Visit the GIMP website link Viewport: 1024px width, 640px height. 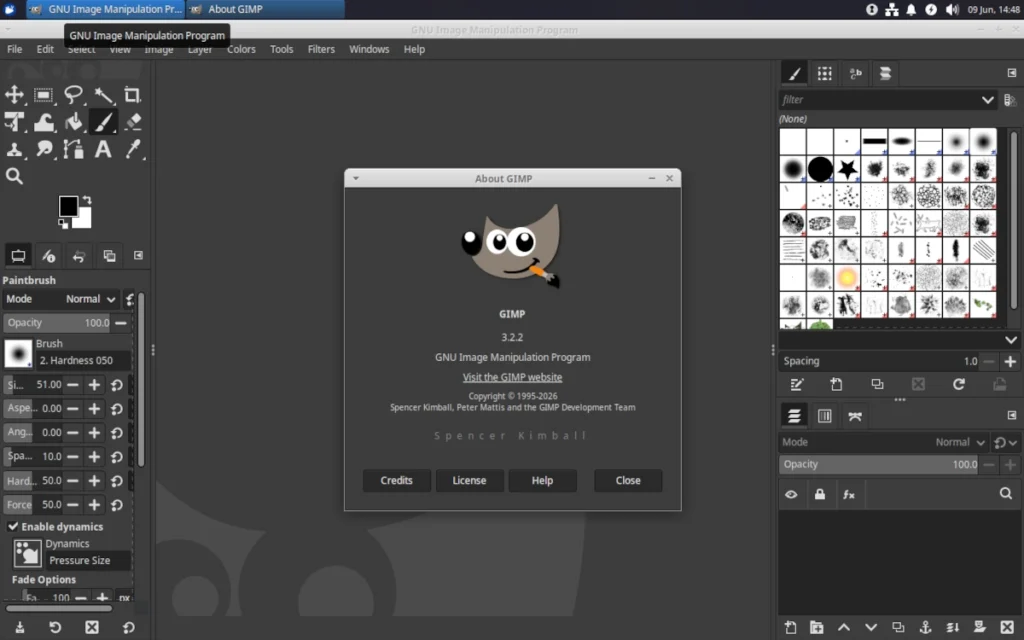512,377
